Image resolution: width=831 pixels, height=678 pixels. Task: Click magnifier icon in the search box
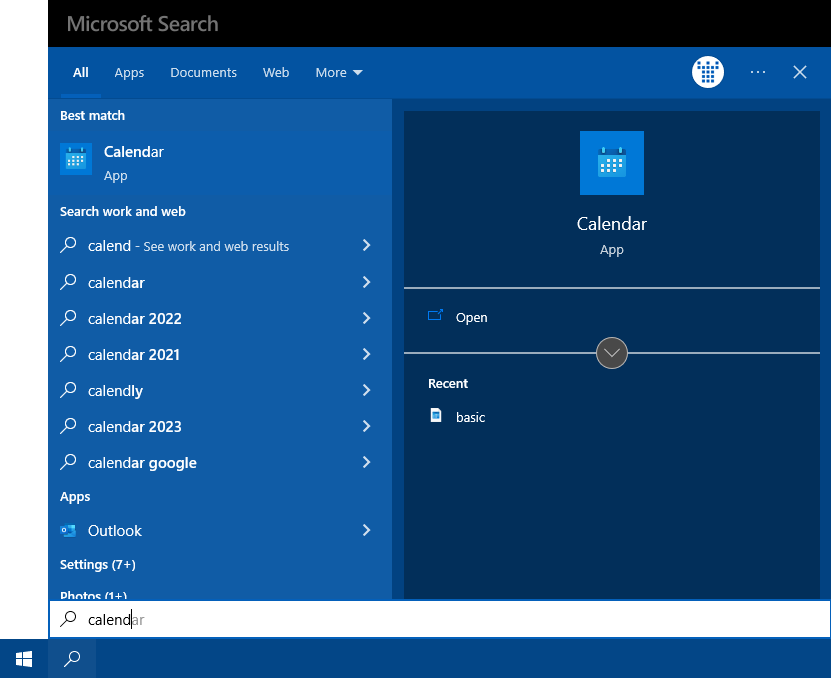(x=68, y=619)
